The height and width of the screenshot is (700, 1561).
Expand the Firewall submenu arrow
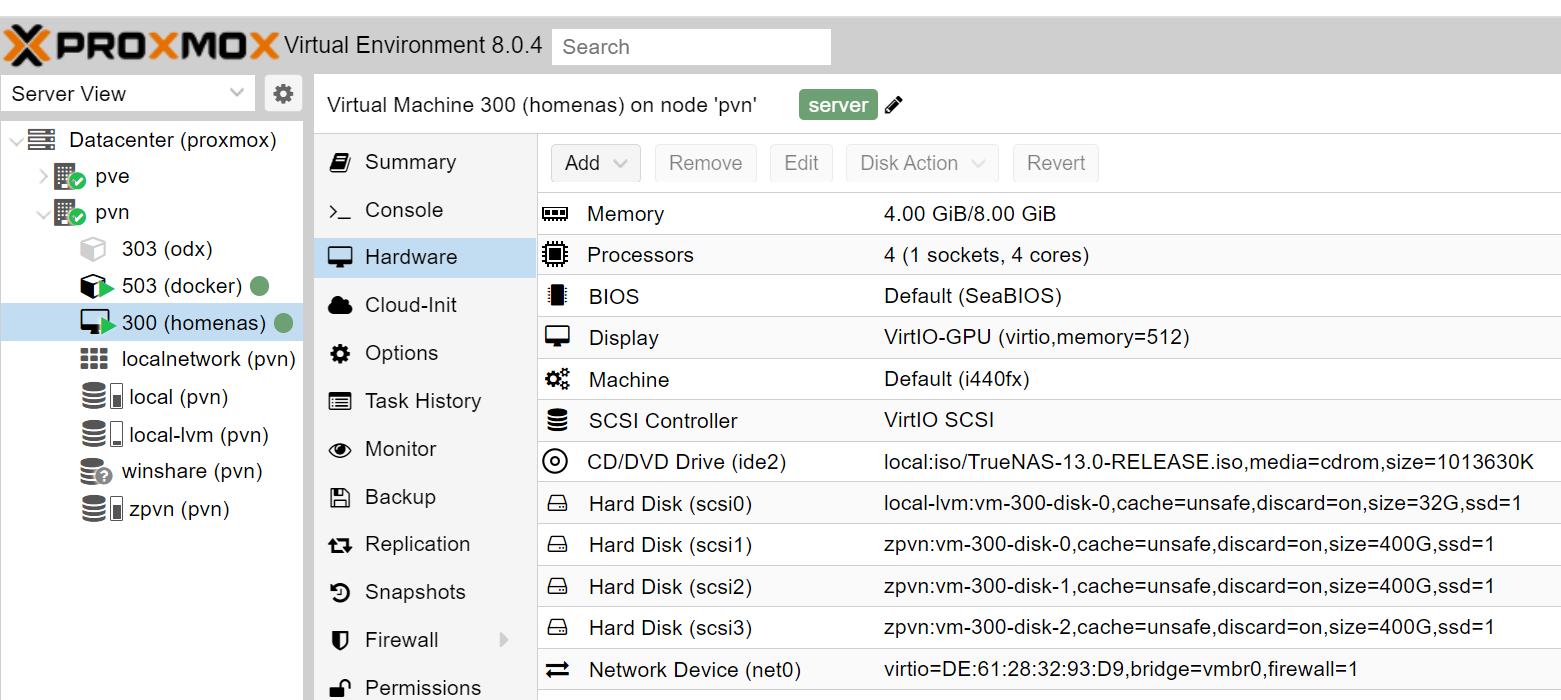click(504, 640)
